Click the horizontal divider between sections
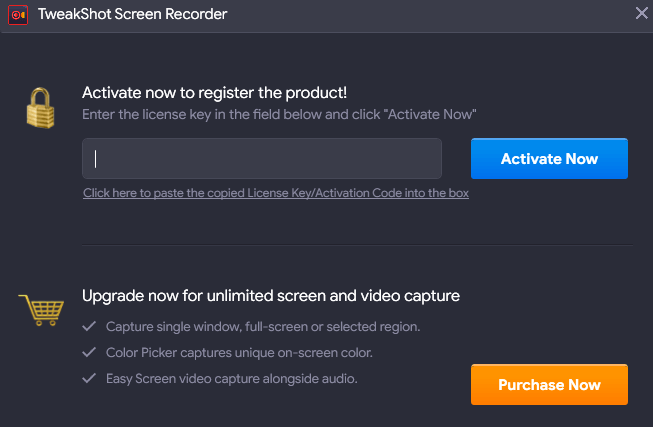 click(x=356, y=244)
